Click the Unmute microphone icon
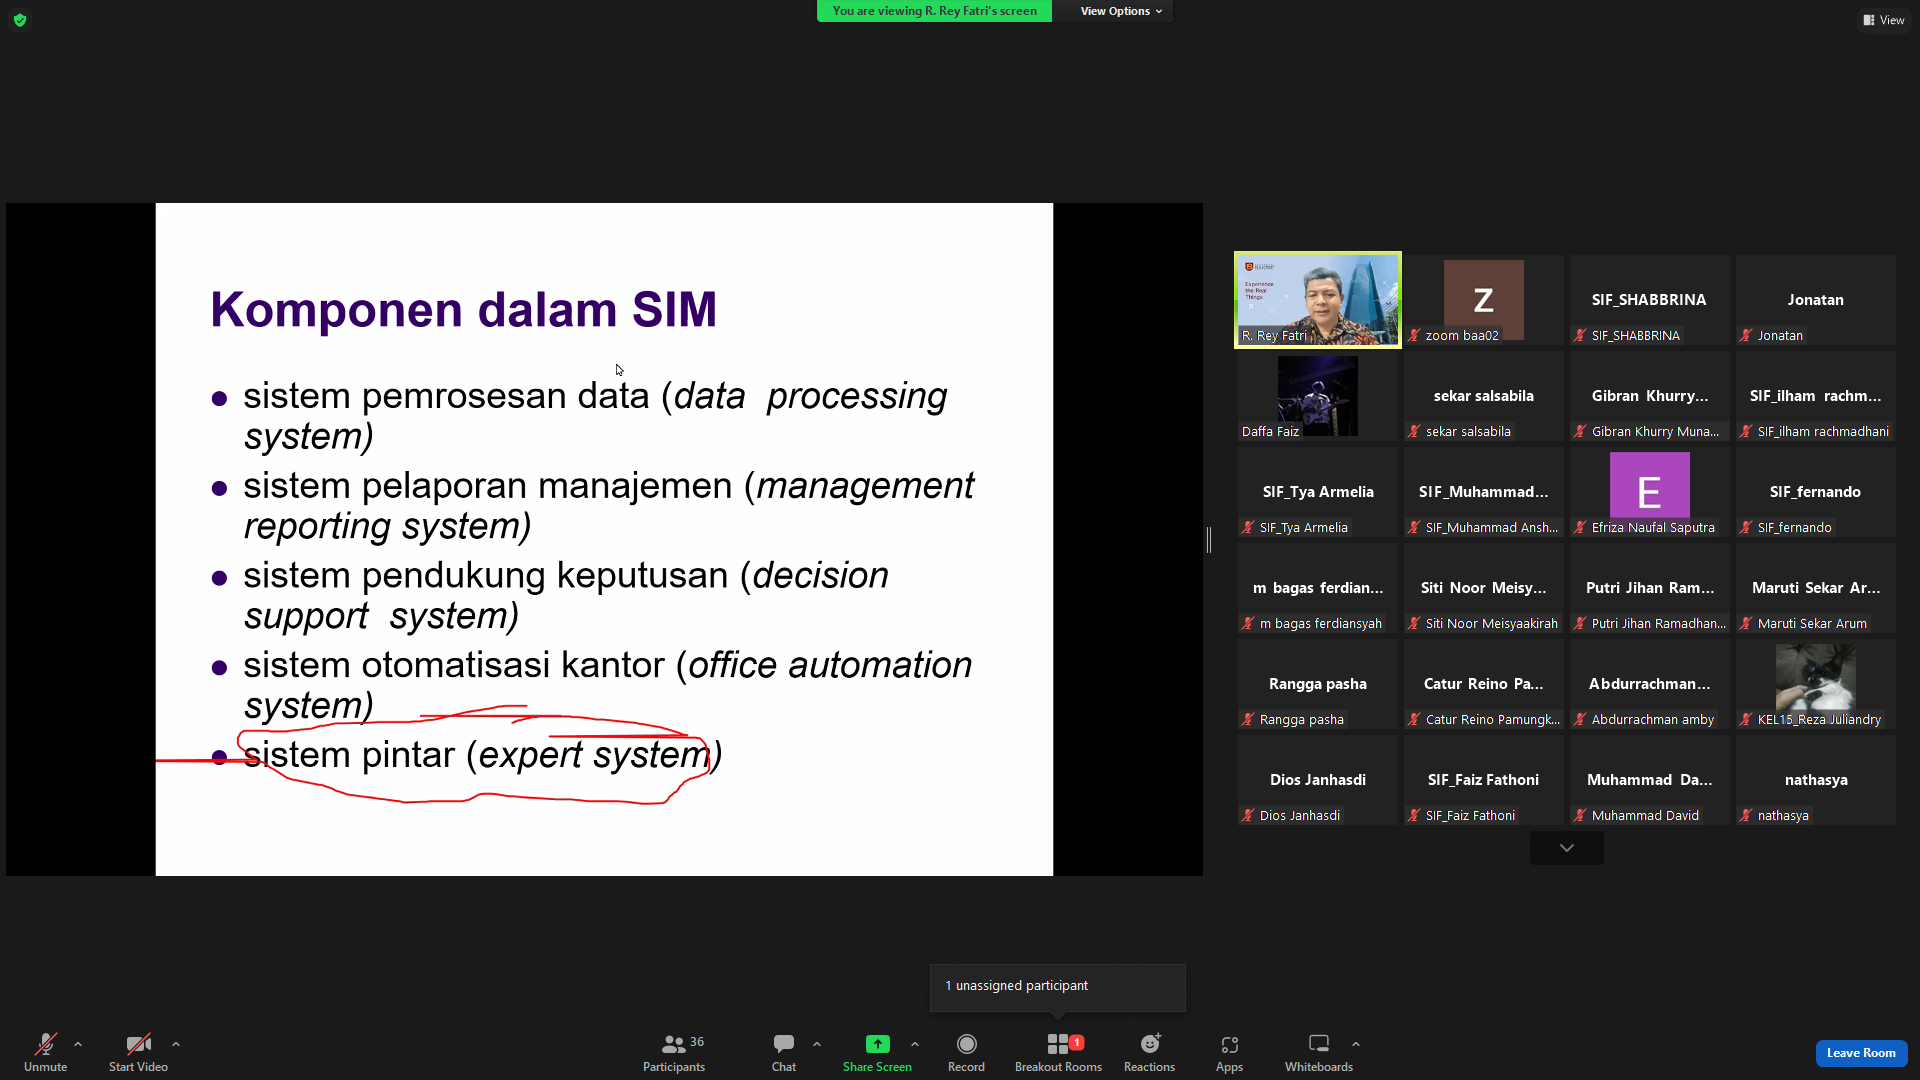 [45, 1044]
